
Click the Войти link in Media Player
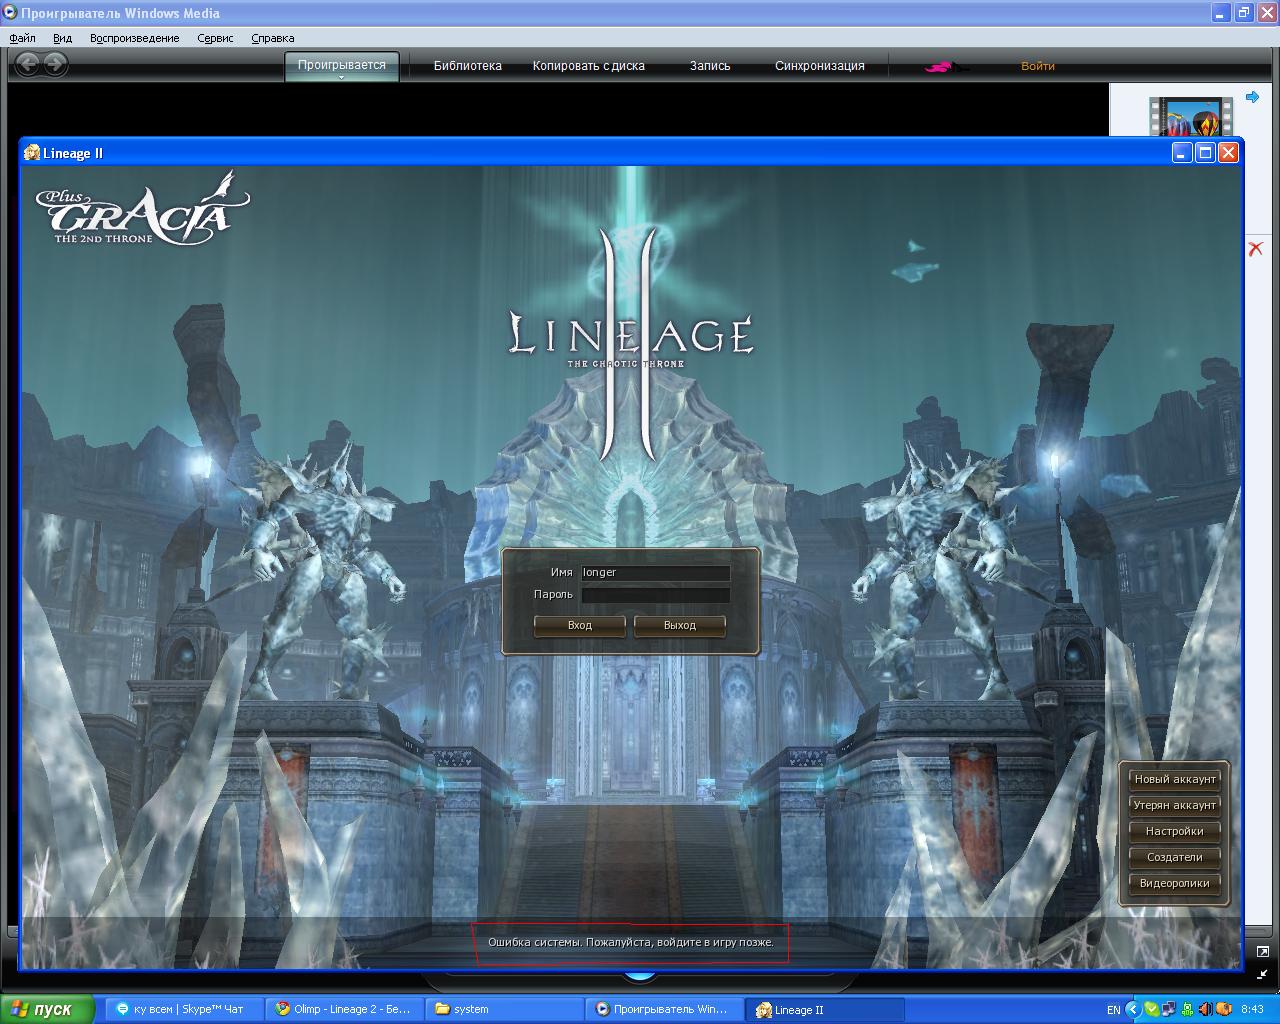click(1037, 66)
